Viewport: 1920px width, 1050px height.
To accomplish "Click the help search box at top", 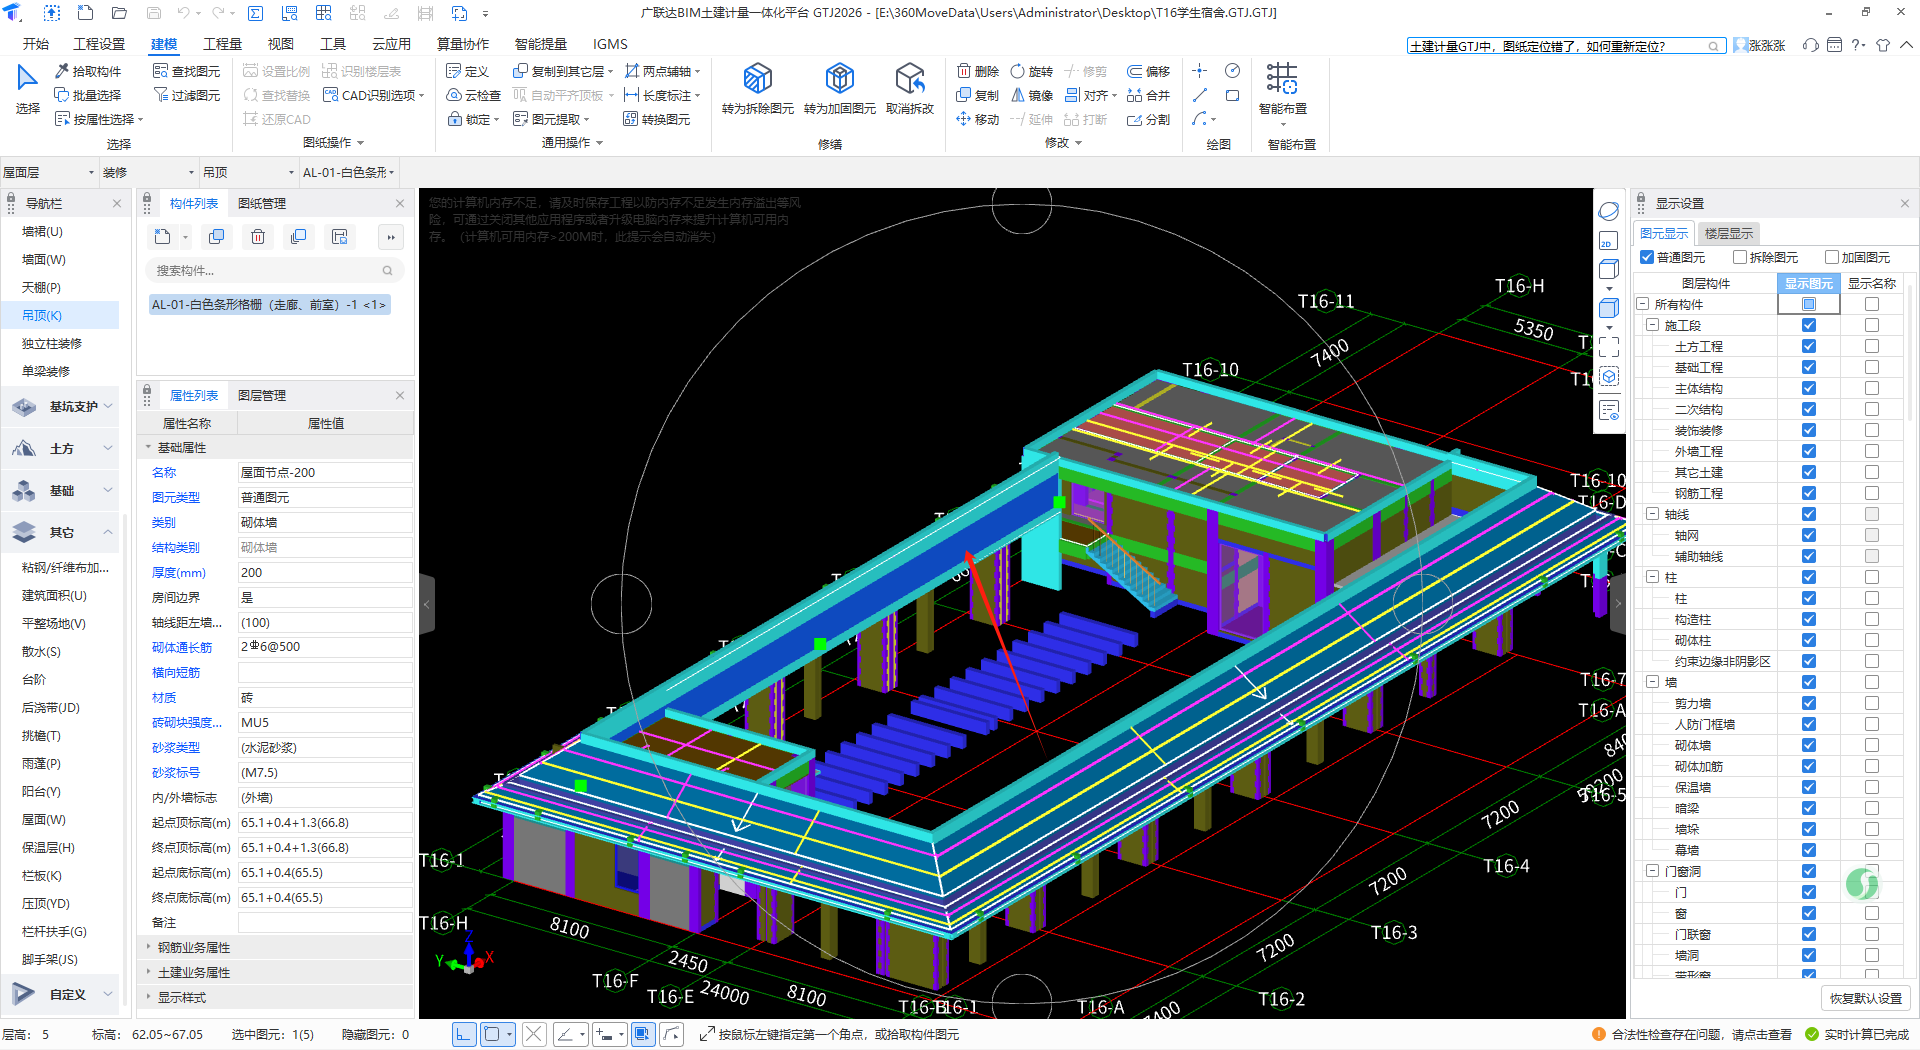I will tap(1566, 46).
